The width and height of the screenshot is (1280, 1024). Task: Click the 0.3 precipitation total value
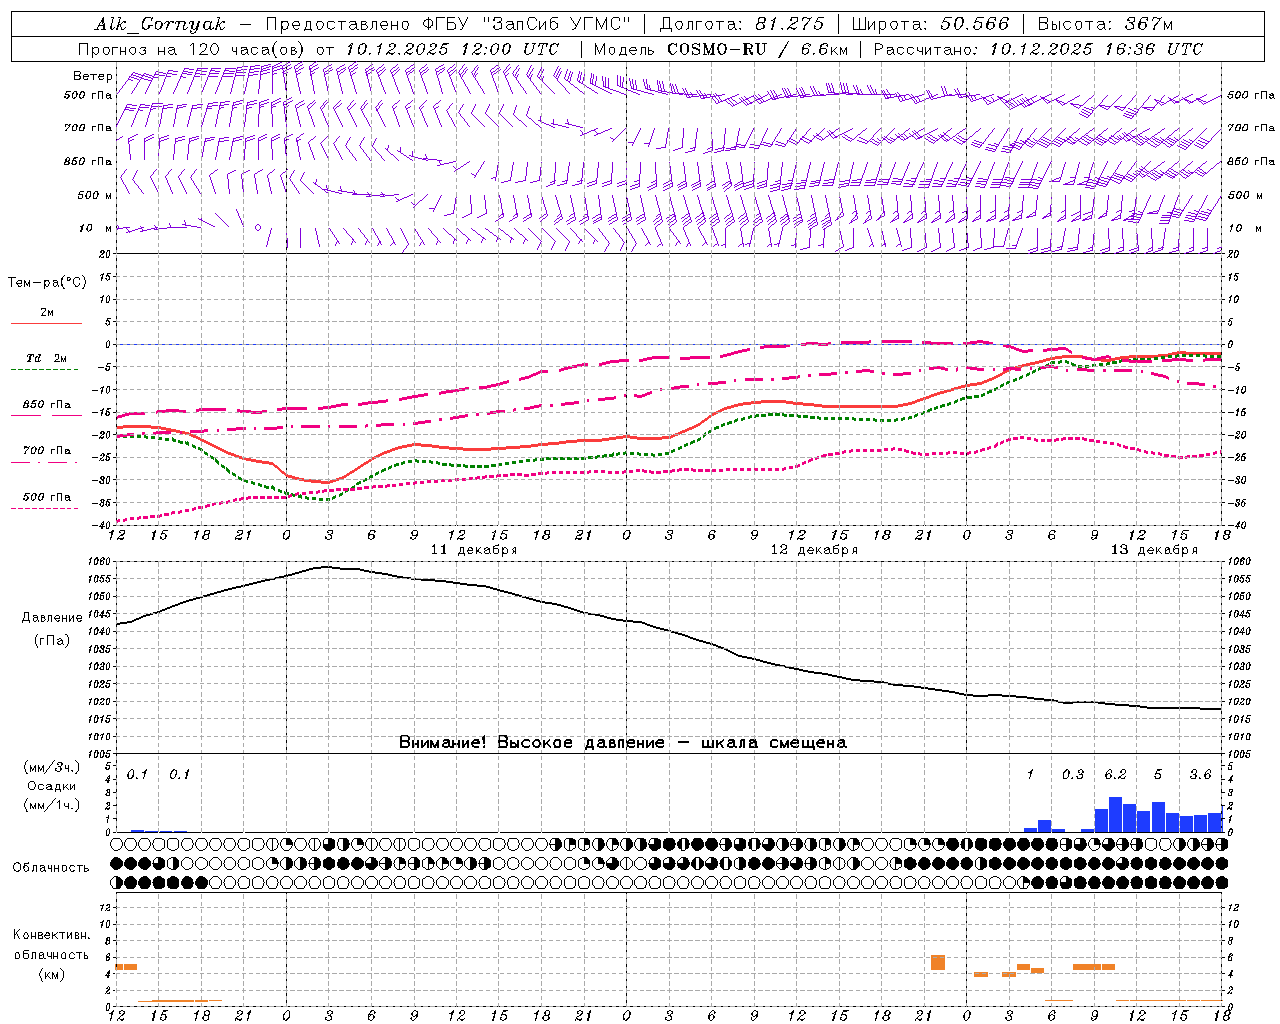(x=1073, y=775)
